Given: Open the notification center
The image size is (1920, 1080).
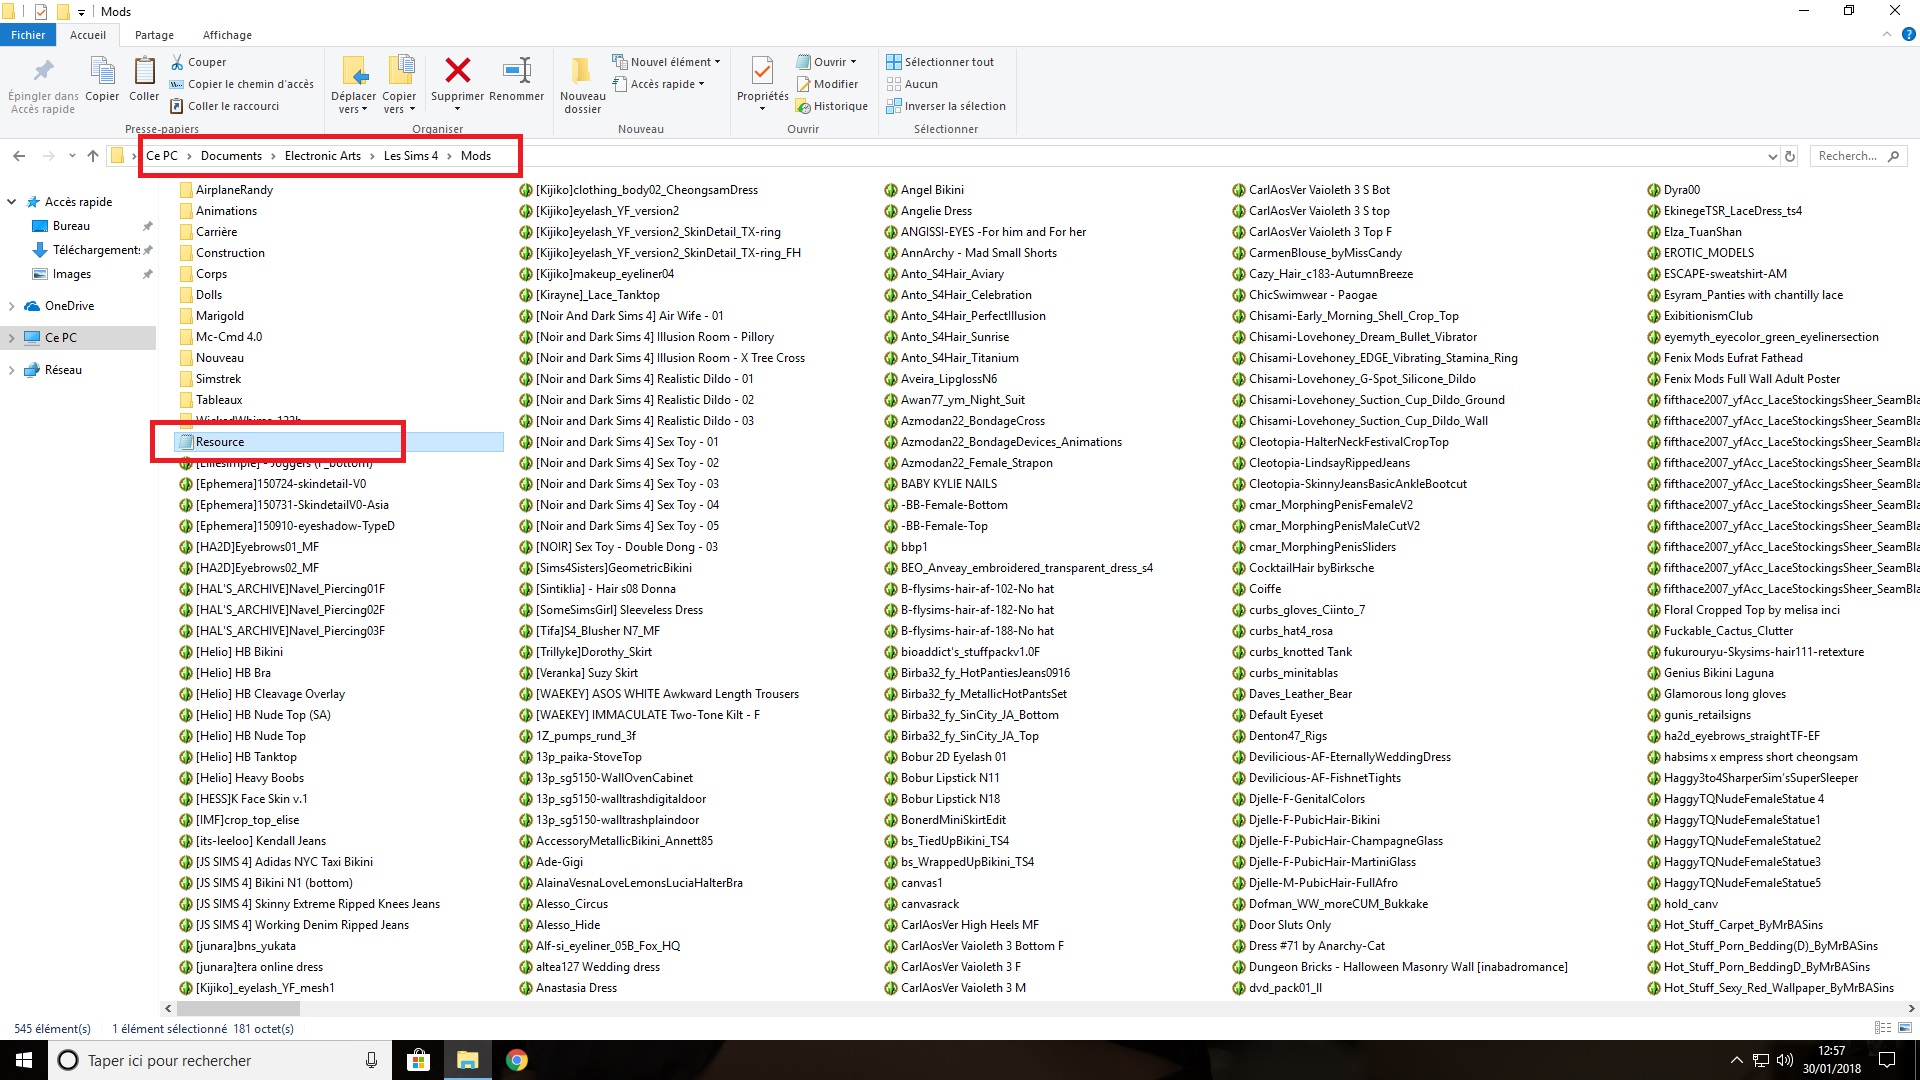Looking at the screenshot, I should click(1887, 1060).
